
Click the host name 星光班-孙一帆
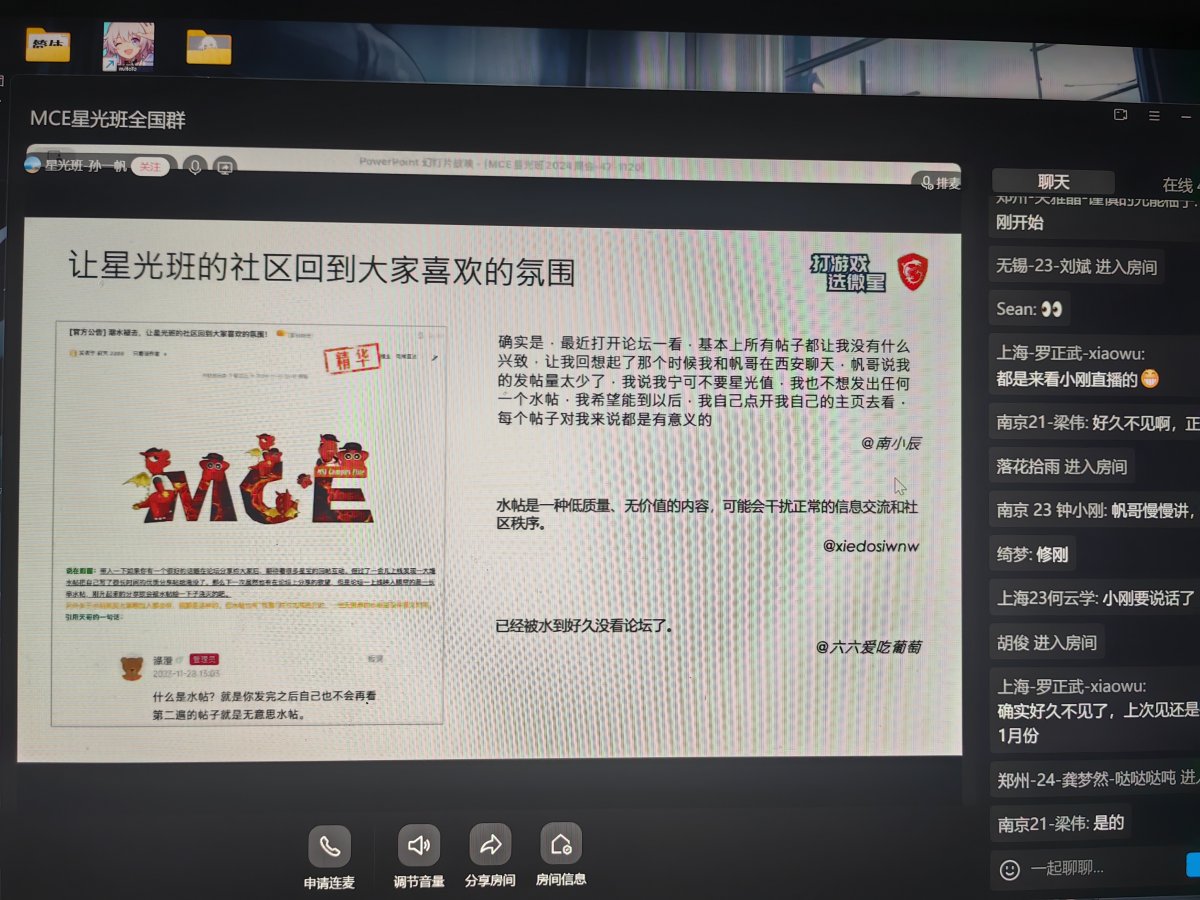(86, 166)
